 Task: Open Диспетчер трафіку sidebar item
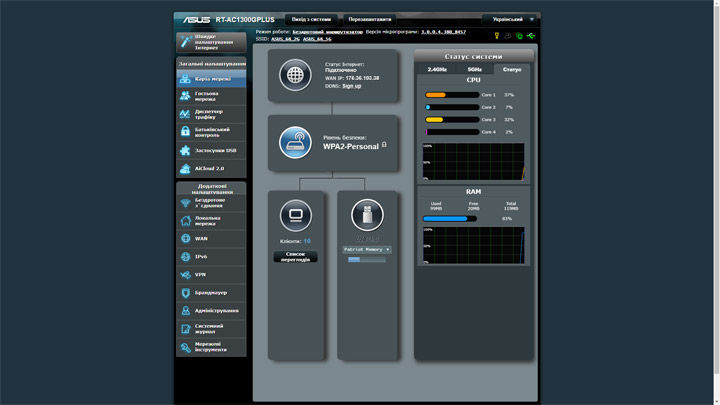point(211,114)
